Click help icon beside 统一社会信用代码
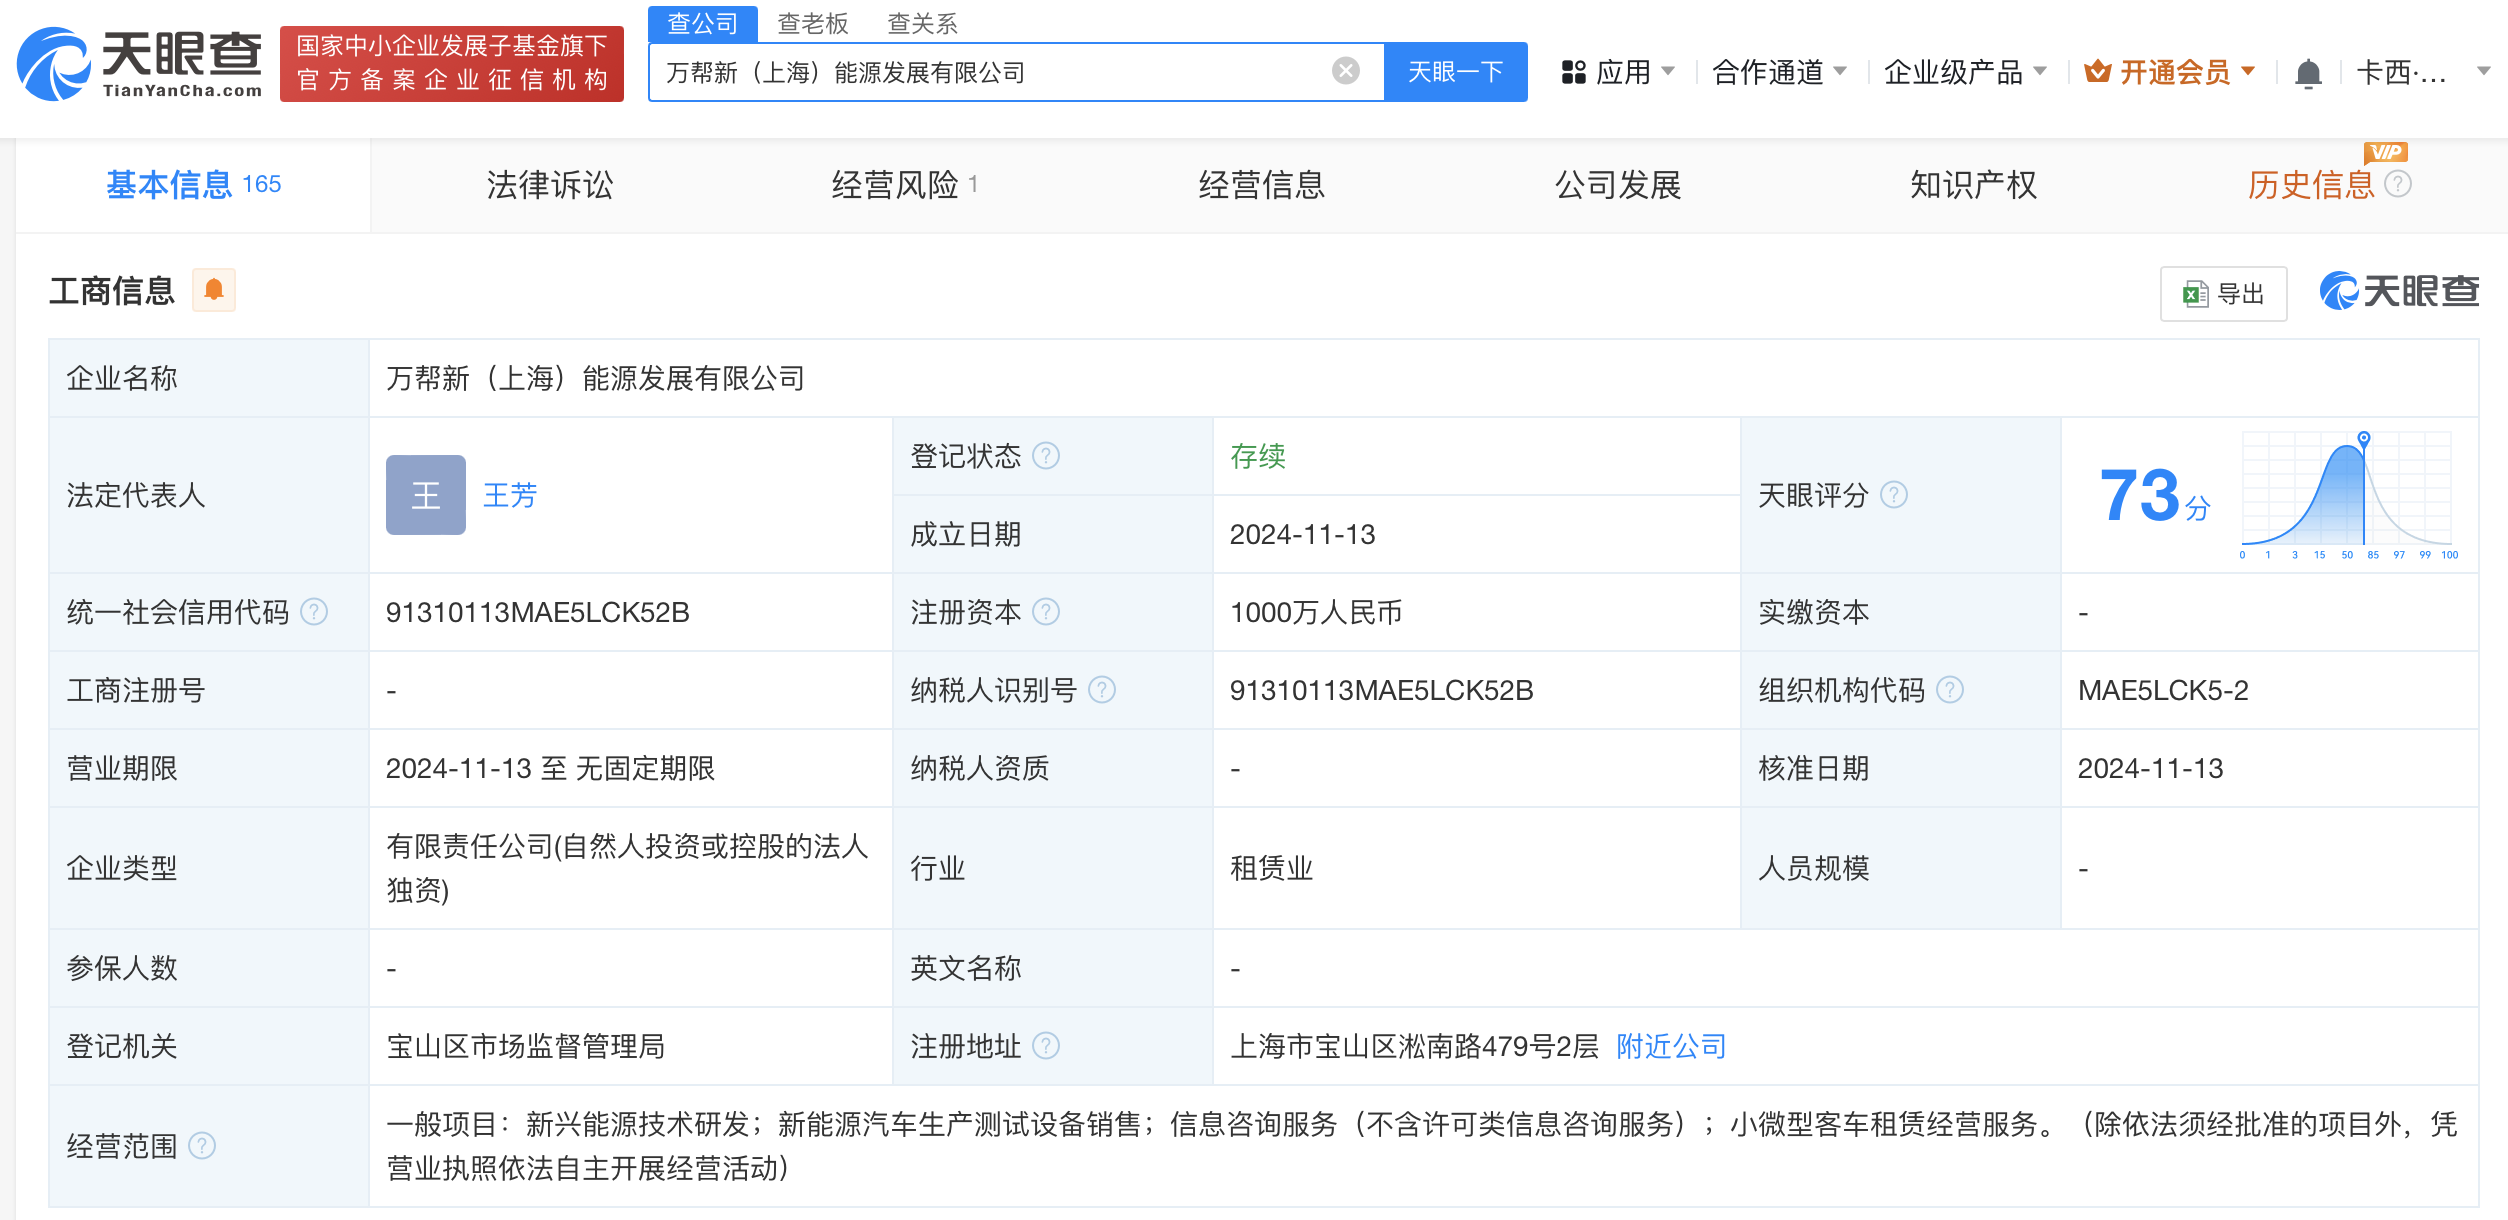2508x1220 pixels. (x=314, y=612)
